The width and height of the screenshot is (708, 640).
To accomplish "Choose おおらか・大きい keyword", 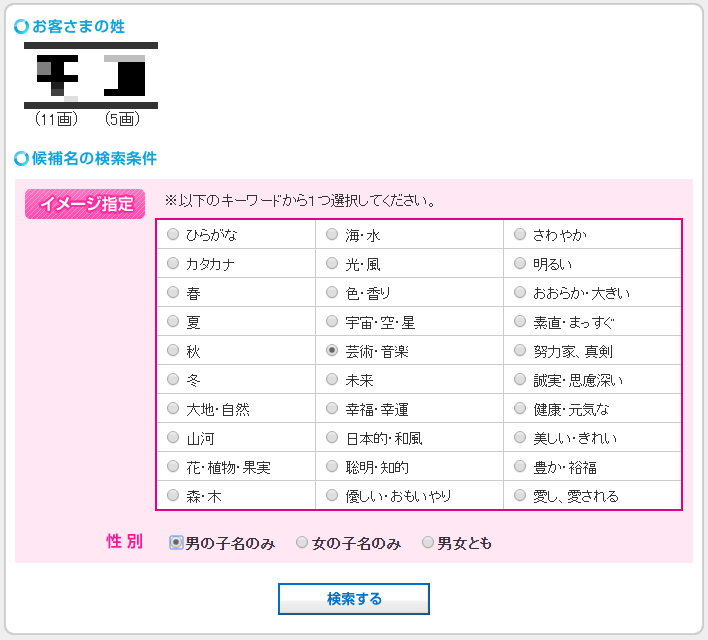I will click(520, 292).
